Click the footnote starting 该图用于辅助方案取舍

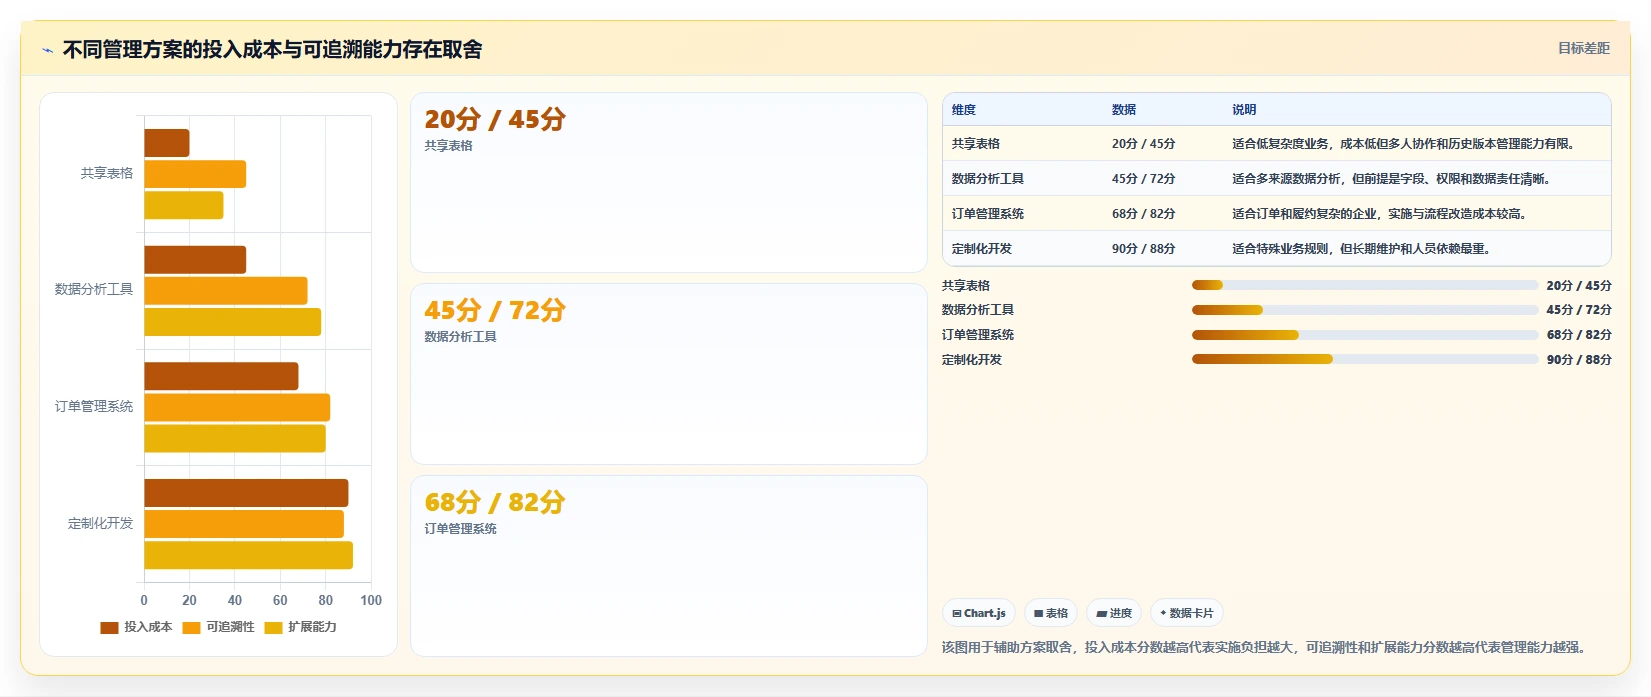pos(1266,648)
